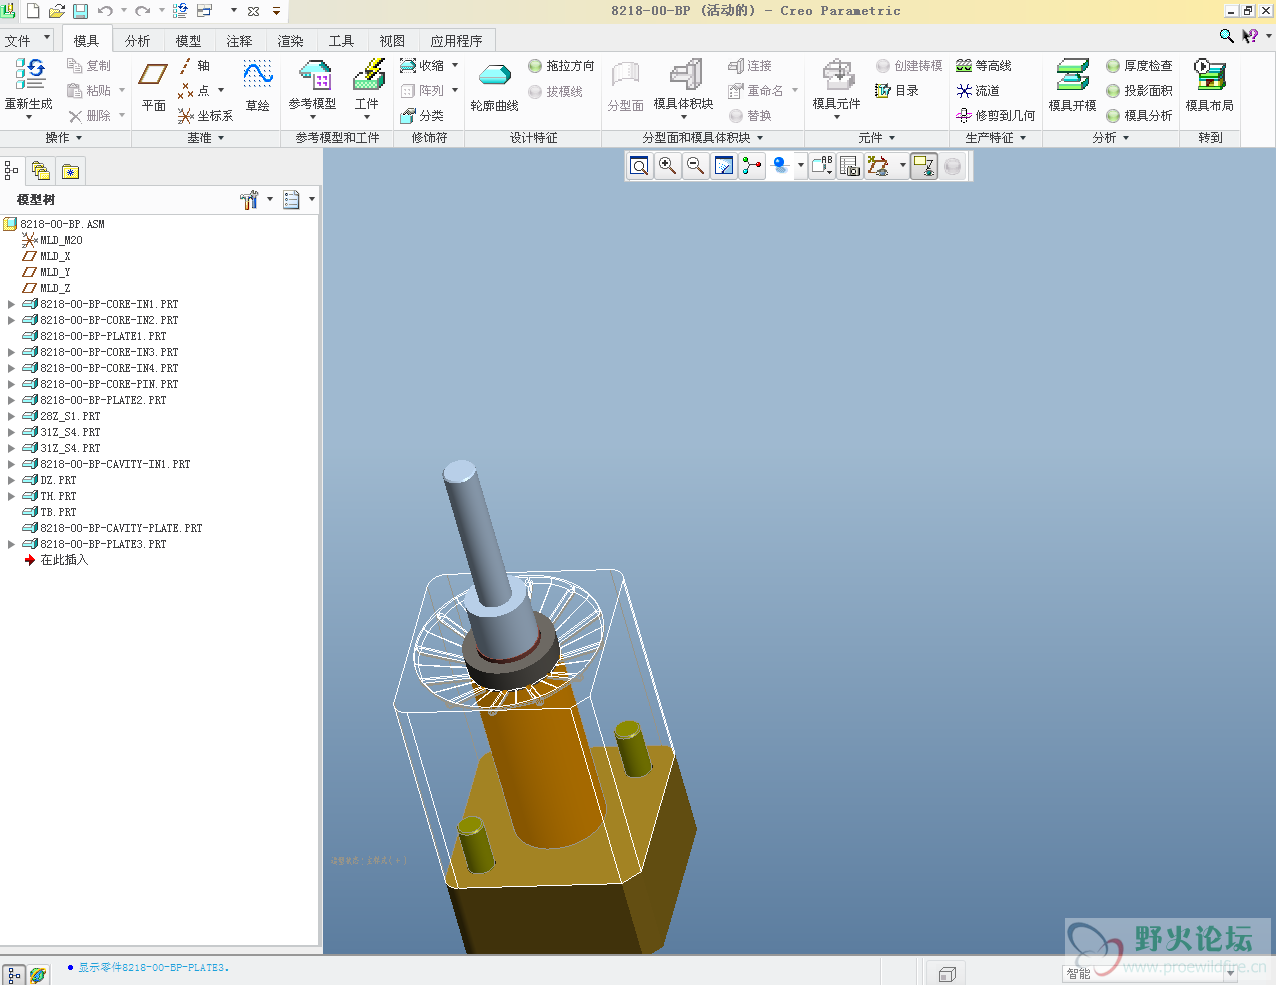1276x985 pixels.
Task: Click the 分类 (Classify) icon
Action: 422,116
